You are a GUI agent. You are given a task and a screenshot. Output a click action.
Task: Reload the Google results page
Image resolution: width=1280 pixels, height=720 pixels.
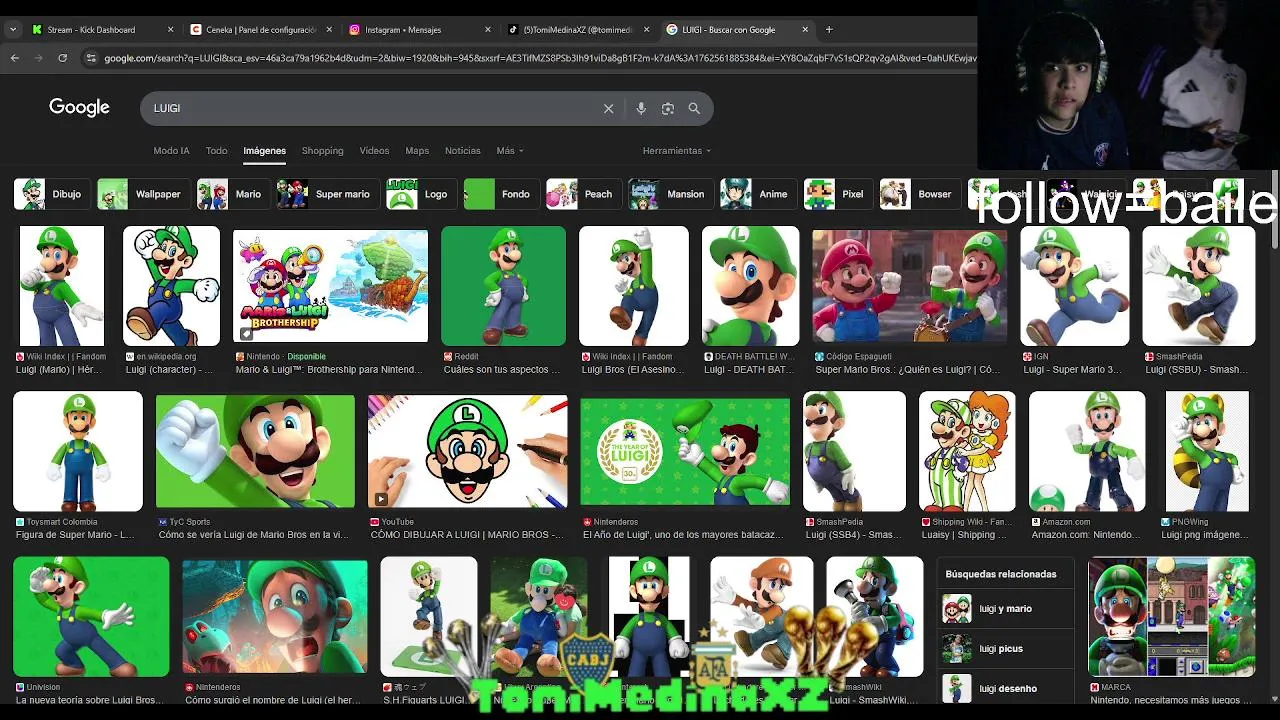(63, 58)
